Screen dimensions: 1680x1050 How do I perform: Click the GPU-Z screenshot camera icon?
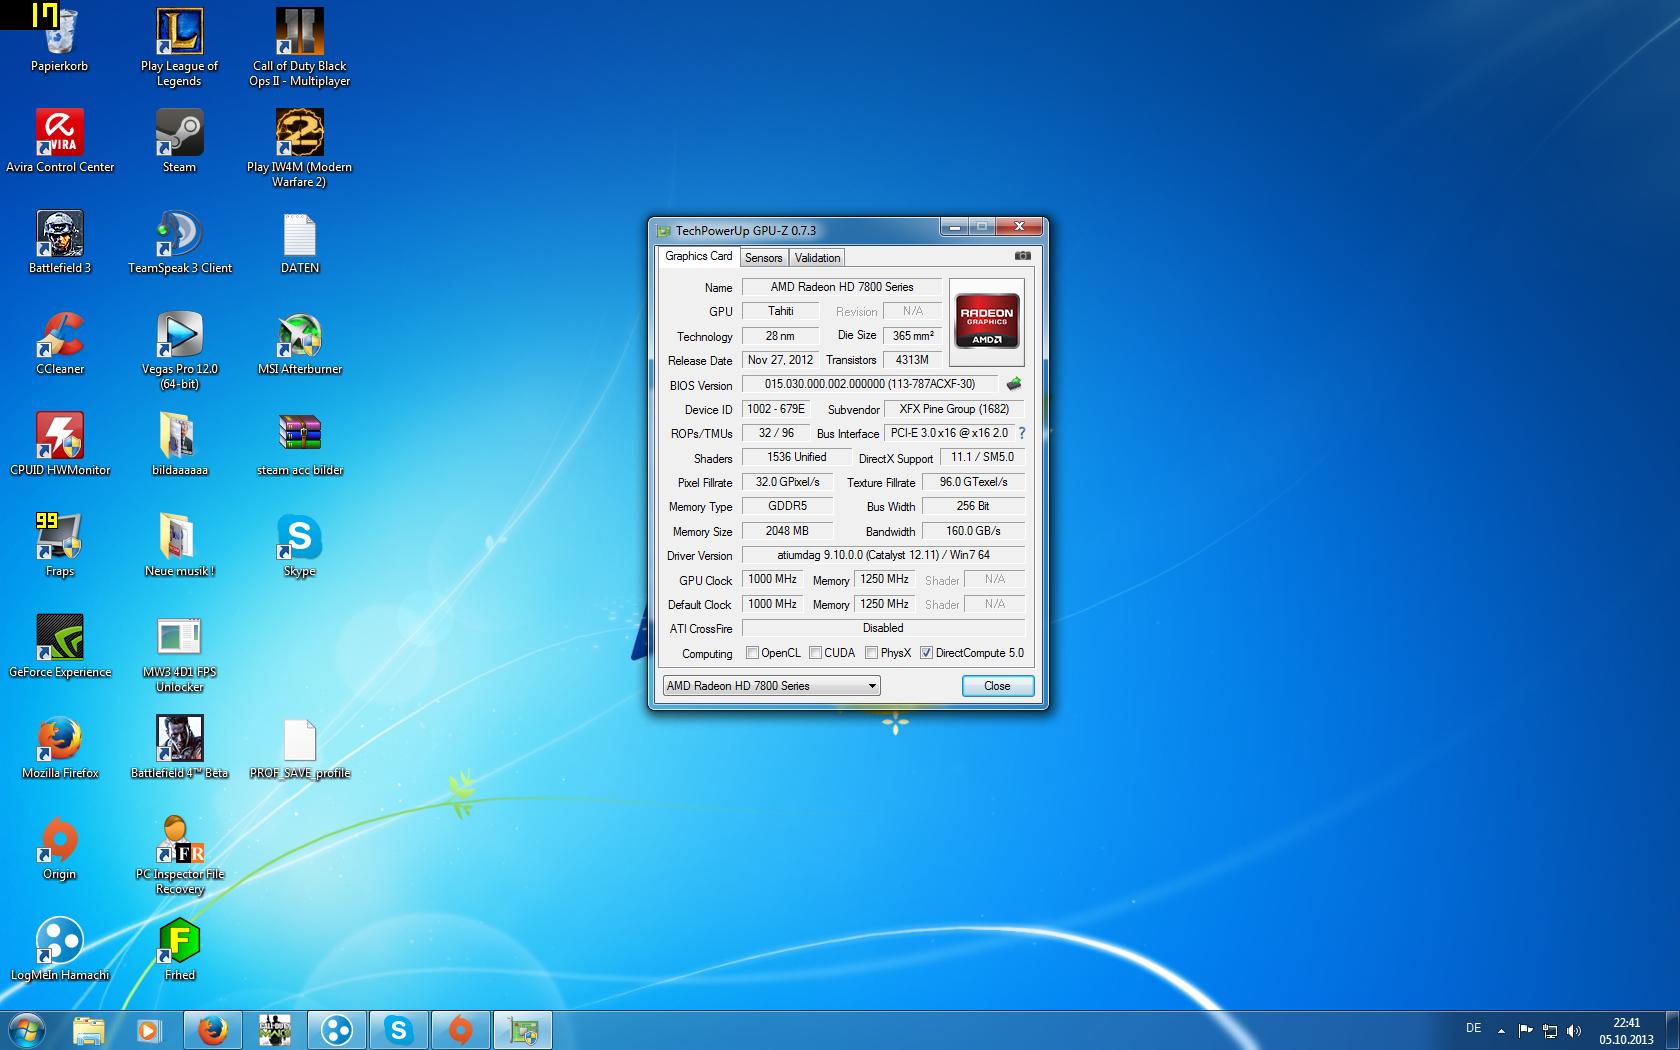(x=1022, y=256)
